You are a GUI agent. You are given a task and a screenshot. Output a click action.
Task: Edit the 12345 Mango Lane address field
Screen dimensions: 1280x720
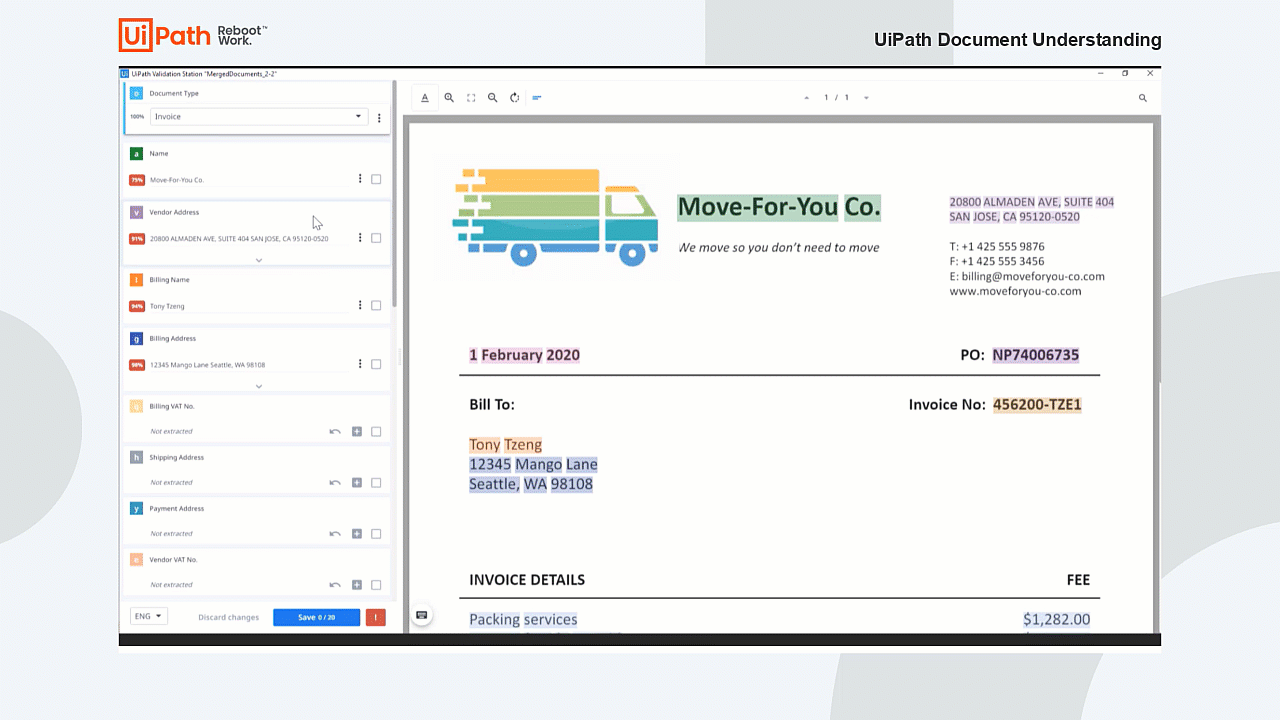249,365
